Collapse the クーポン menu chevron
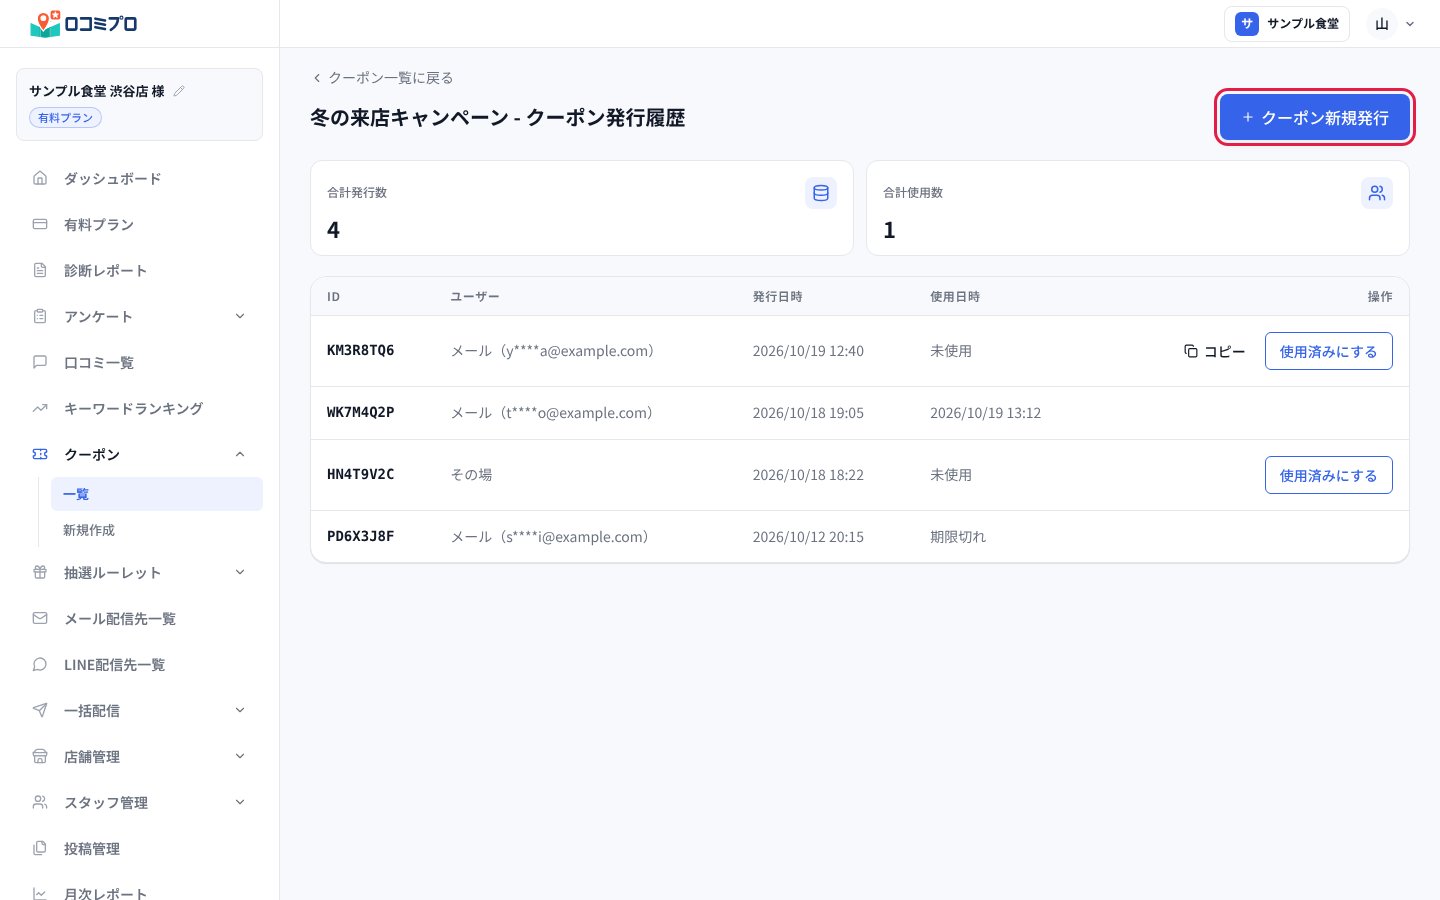The height and width of the screenshot is (900, 1440). click(240, 454)
